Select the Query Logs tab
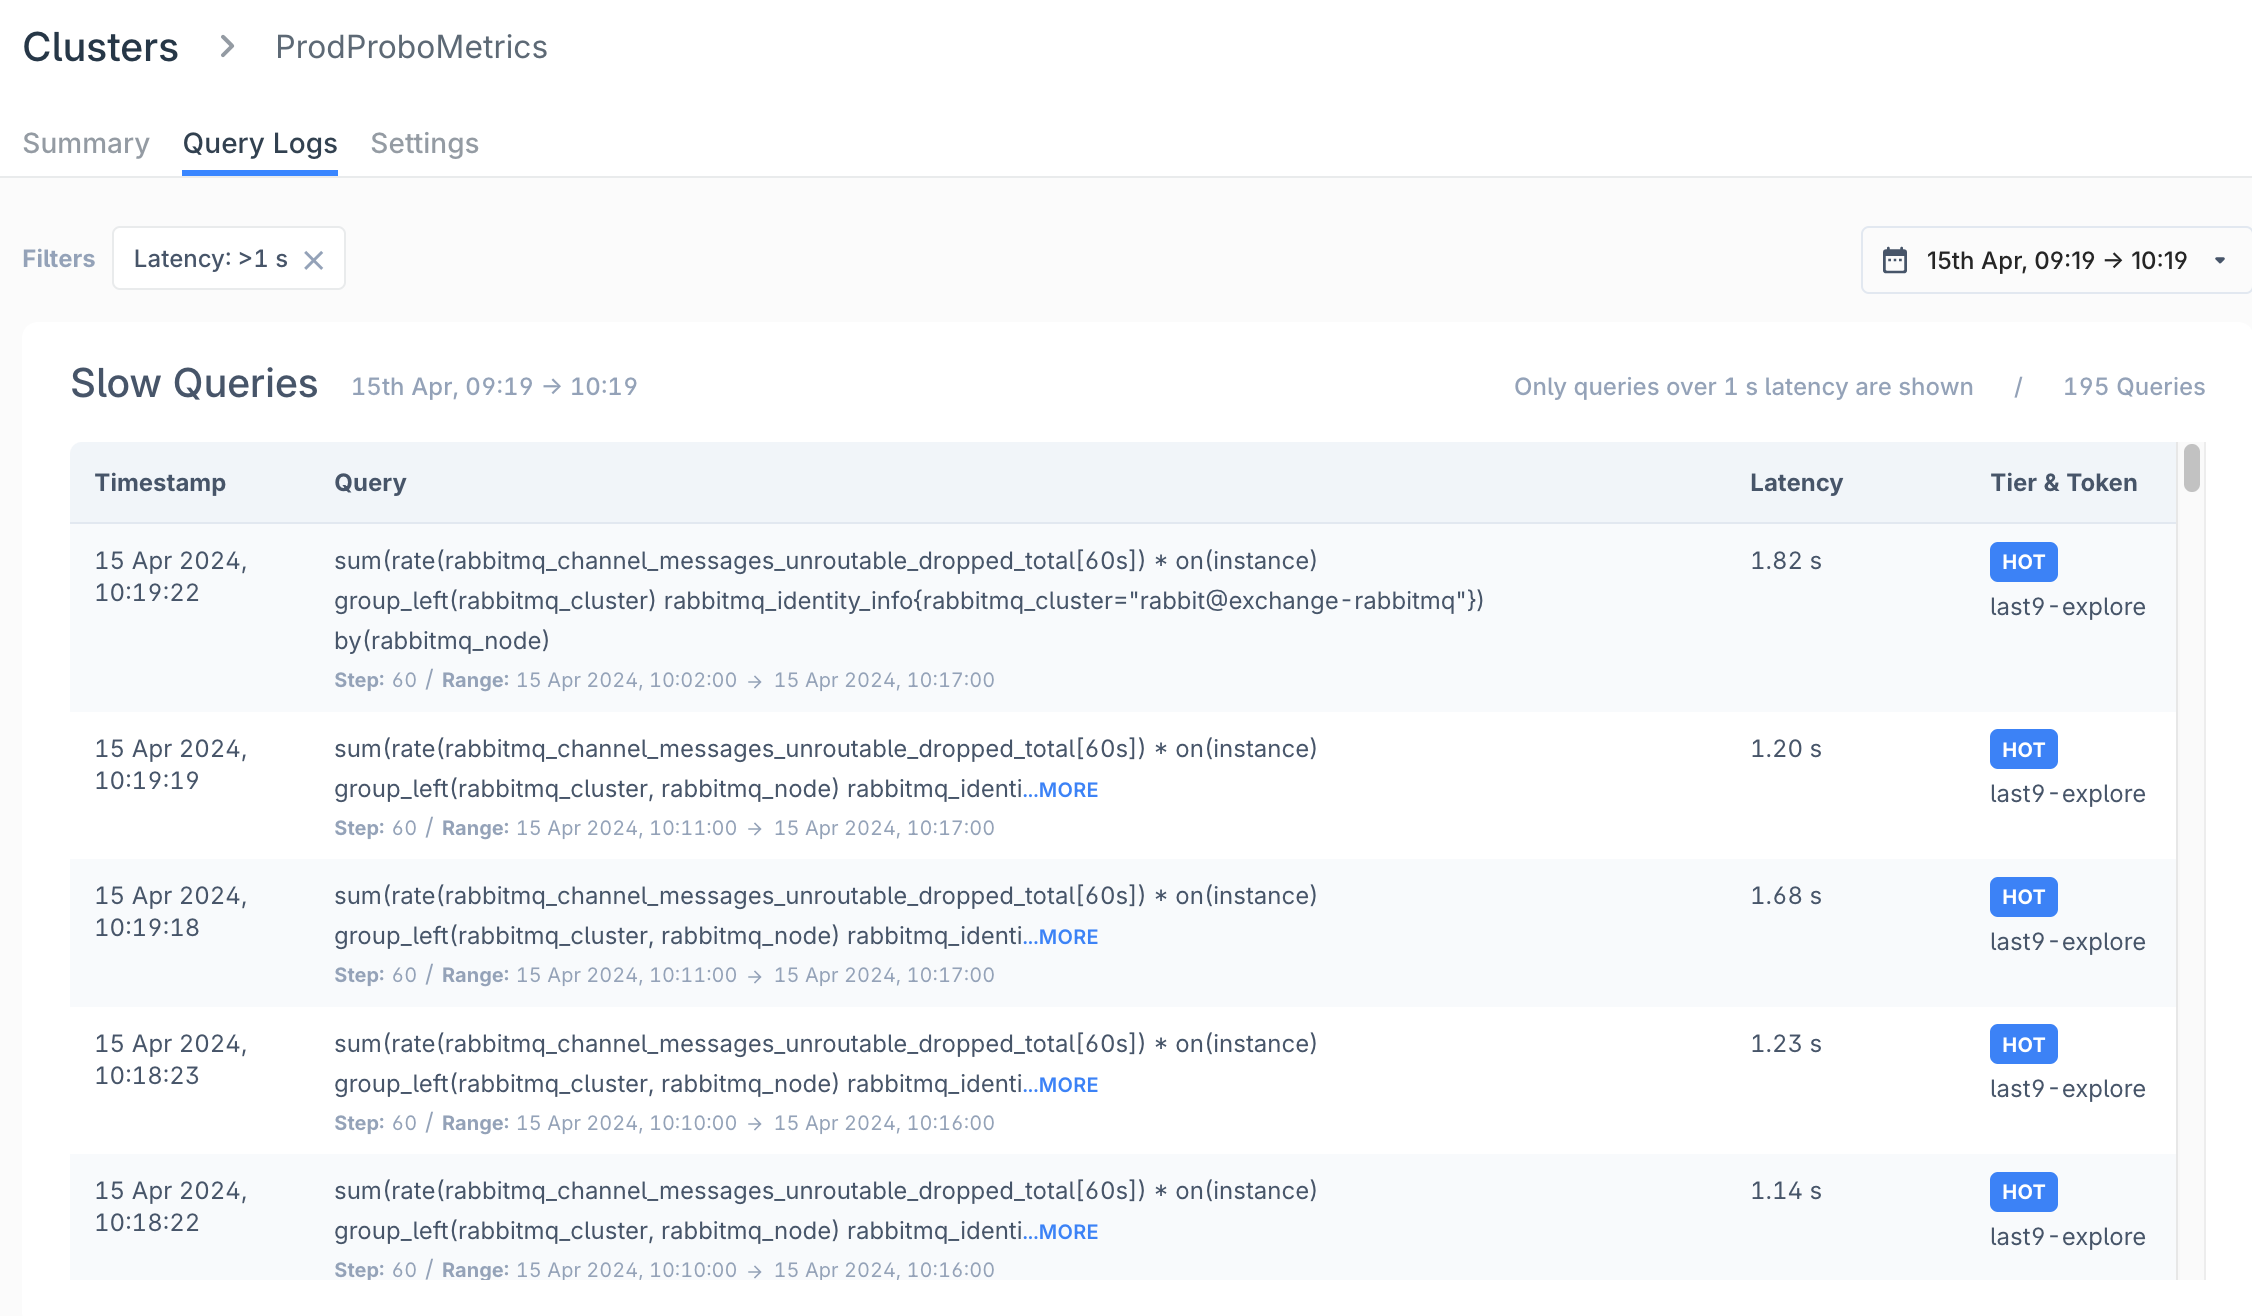Image resolution: width=2252 pixels, height=1316 pixels. (x=260, y=143)
